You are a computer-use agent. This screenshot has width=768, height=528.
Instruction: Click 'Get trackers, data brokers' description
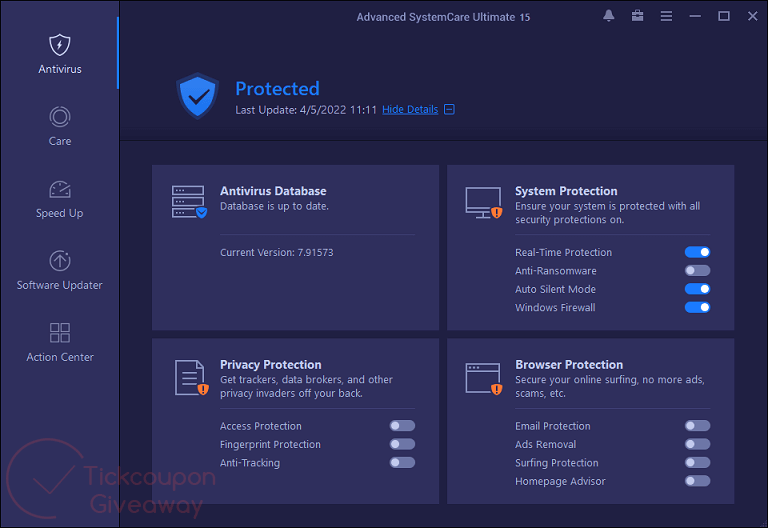[x=306, y=386]
